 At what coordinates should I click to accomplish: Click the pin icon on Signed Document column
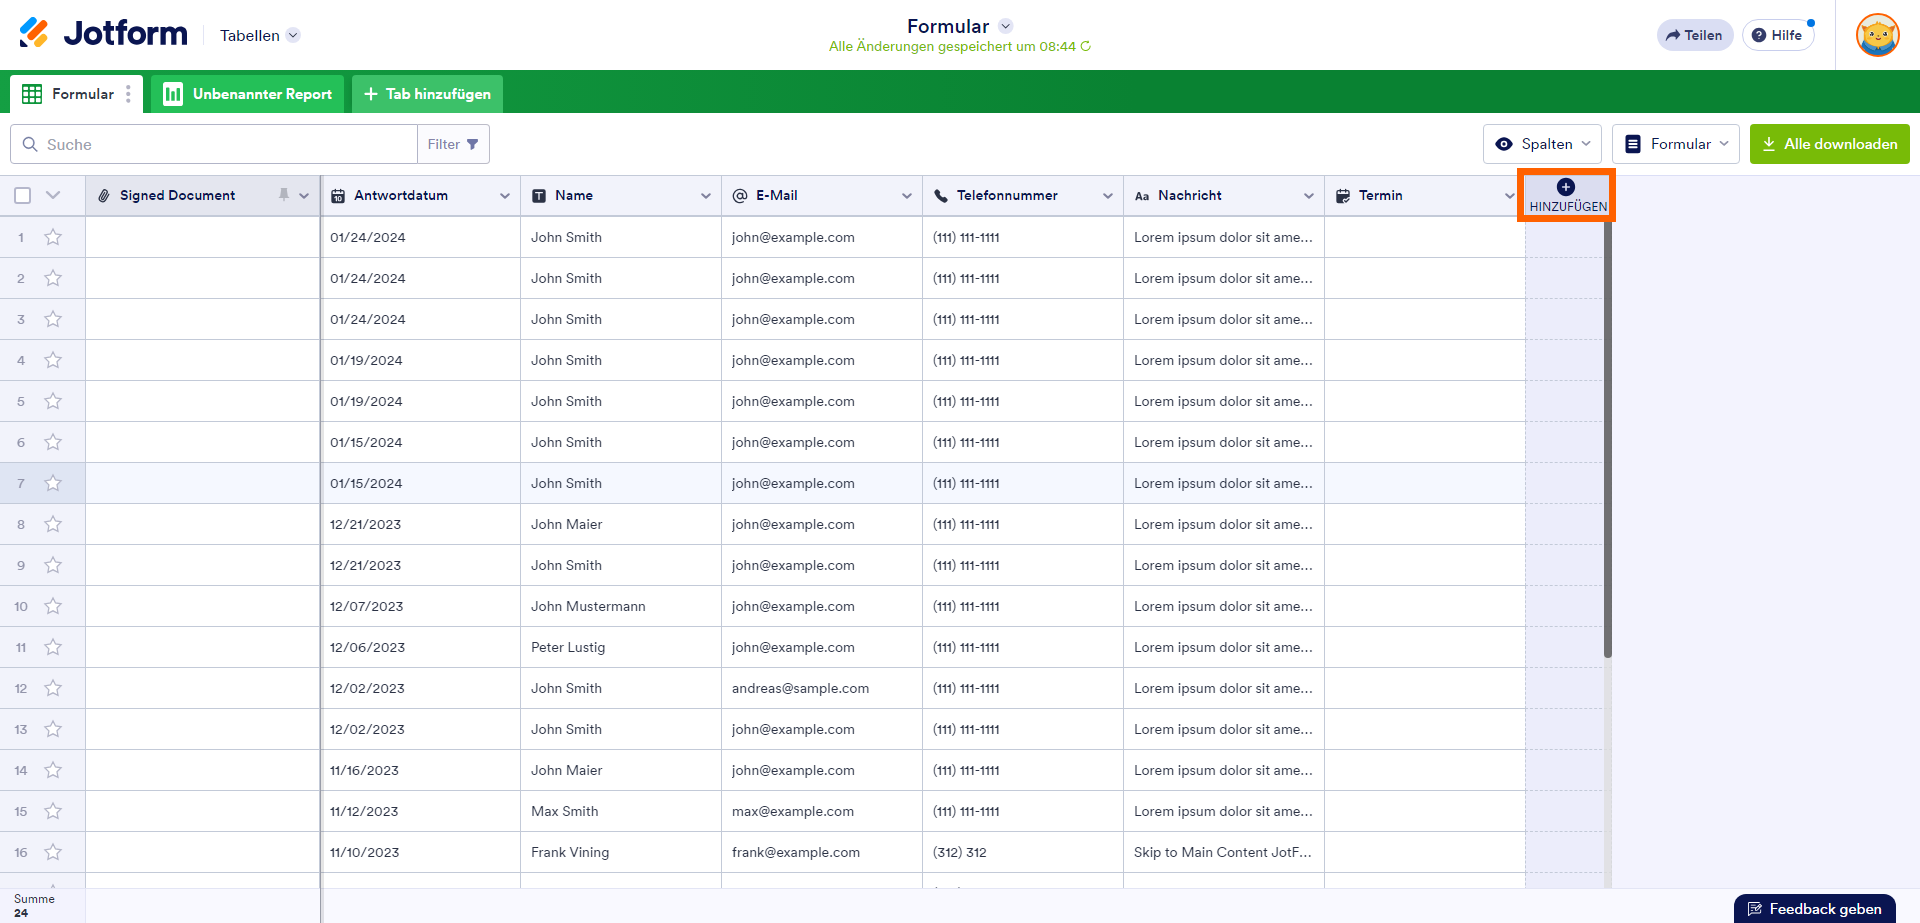pyautogui.click(x=284, y=195)
